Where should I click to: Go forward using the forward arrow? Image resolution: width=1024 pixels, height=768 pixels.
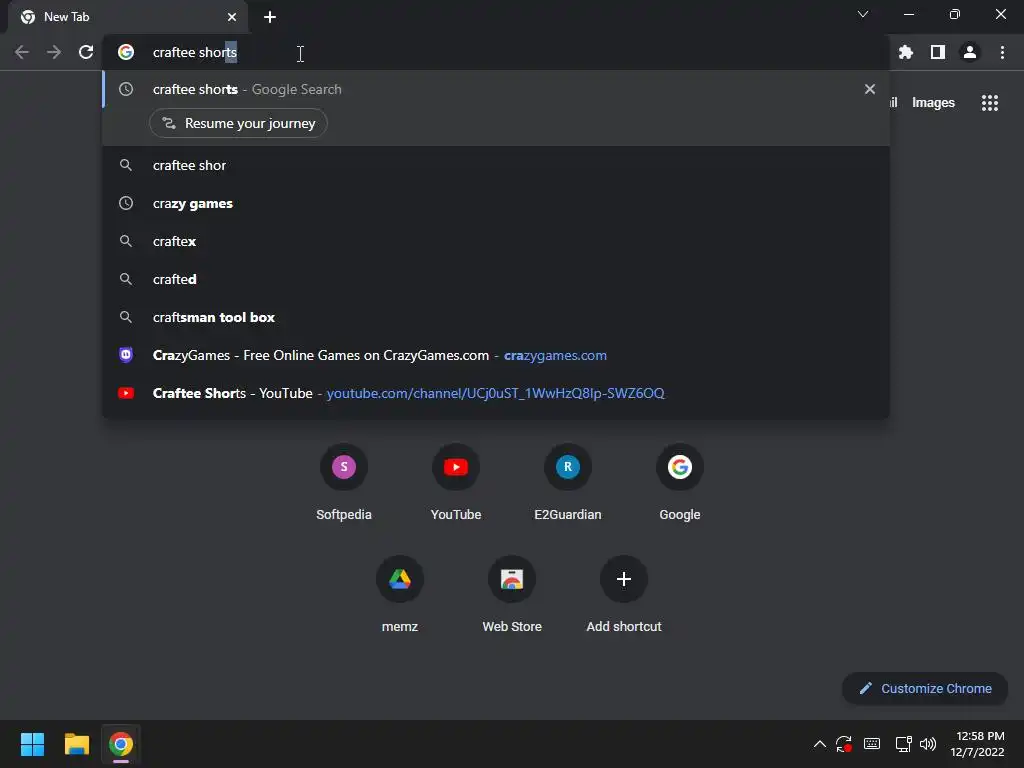[54, 52]
